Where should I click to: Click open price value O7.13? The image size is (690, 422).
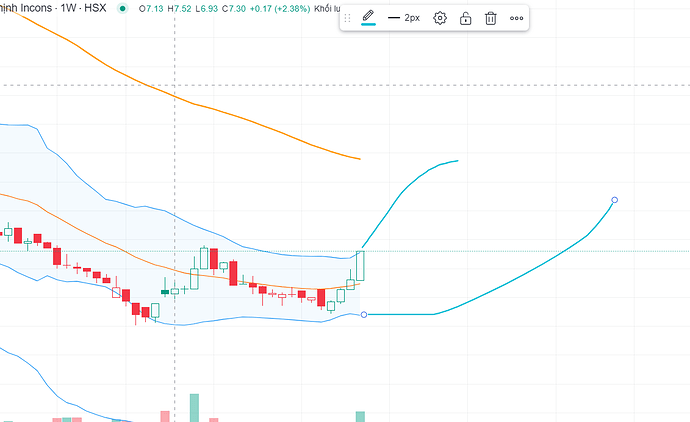(x=151, y=9)
